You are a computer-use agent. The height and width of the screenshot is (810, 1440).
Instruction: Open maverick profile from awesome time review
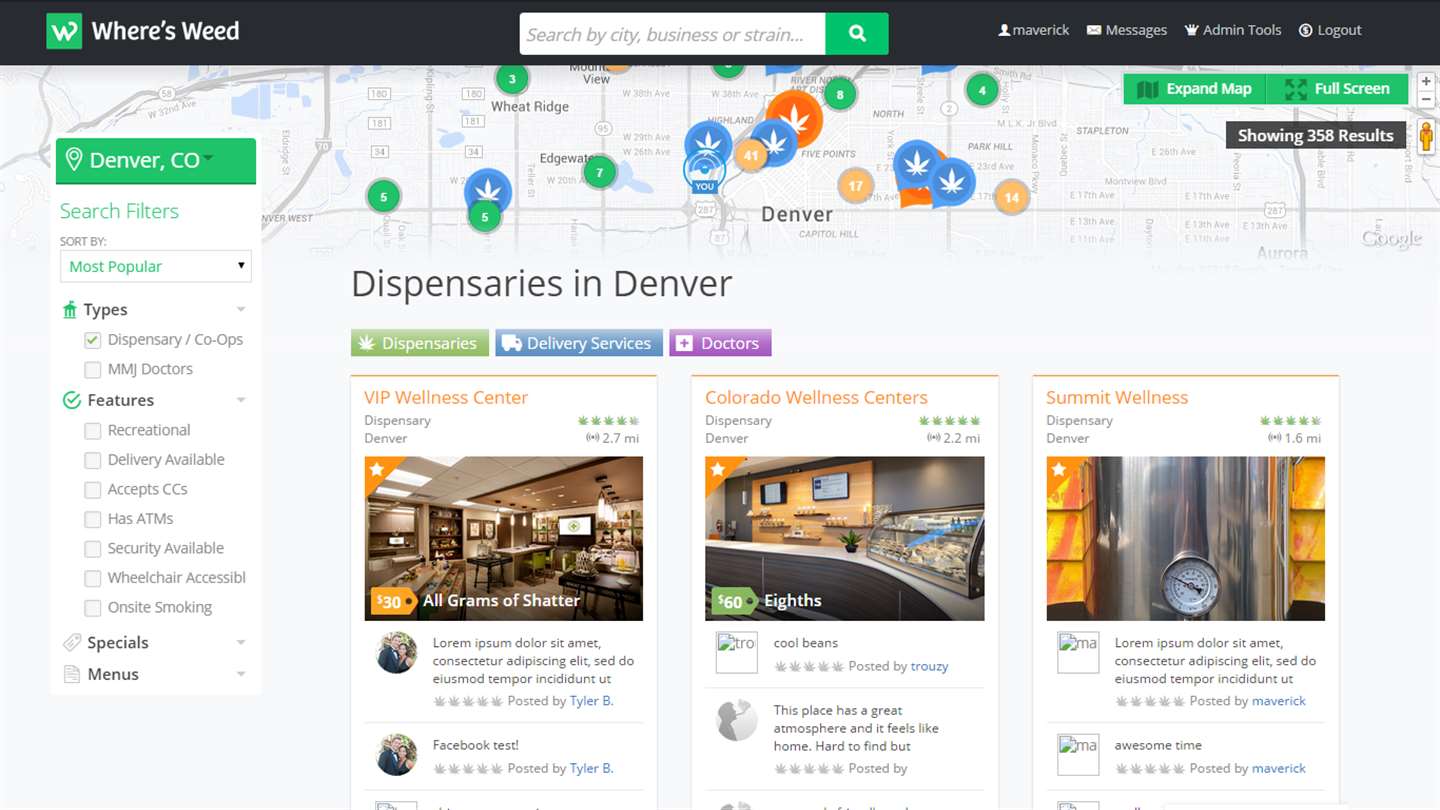[x=1278, y=768]
